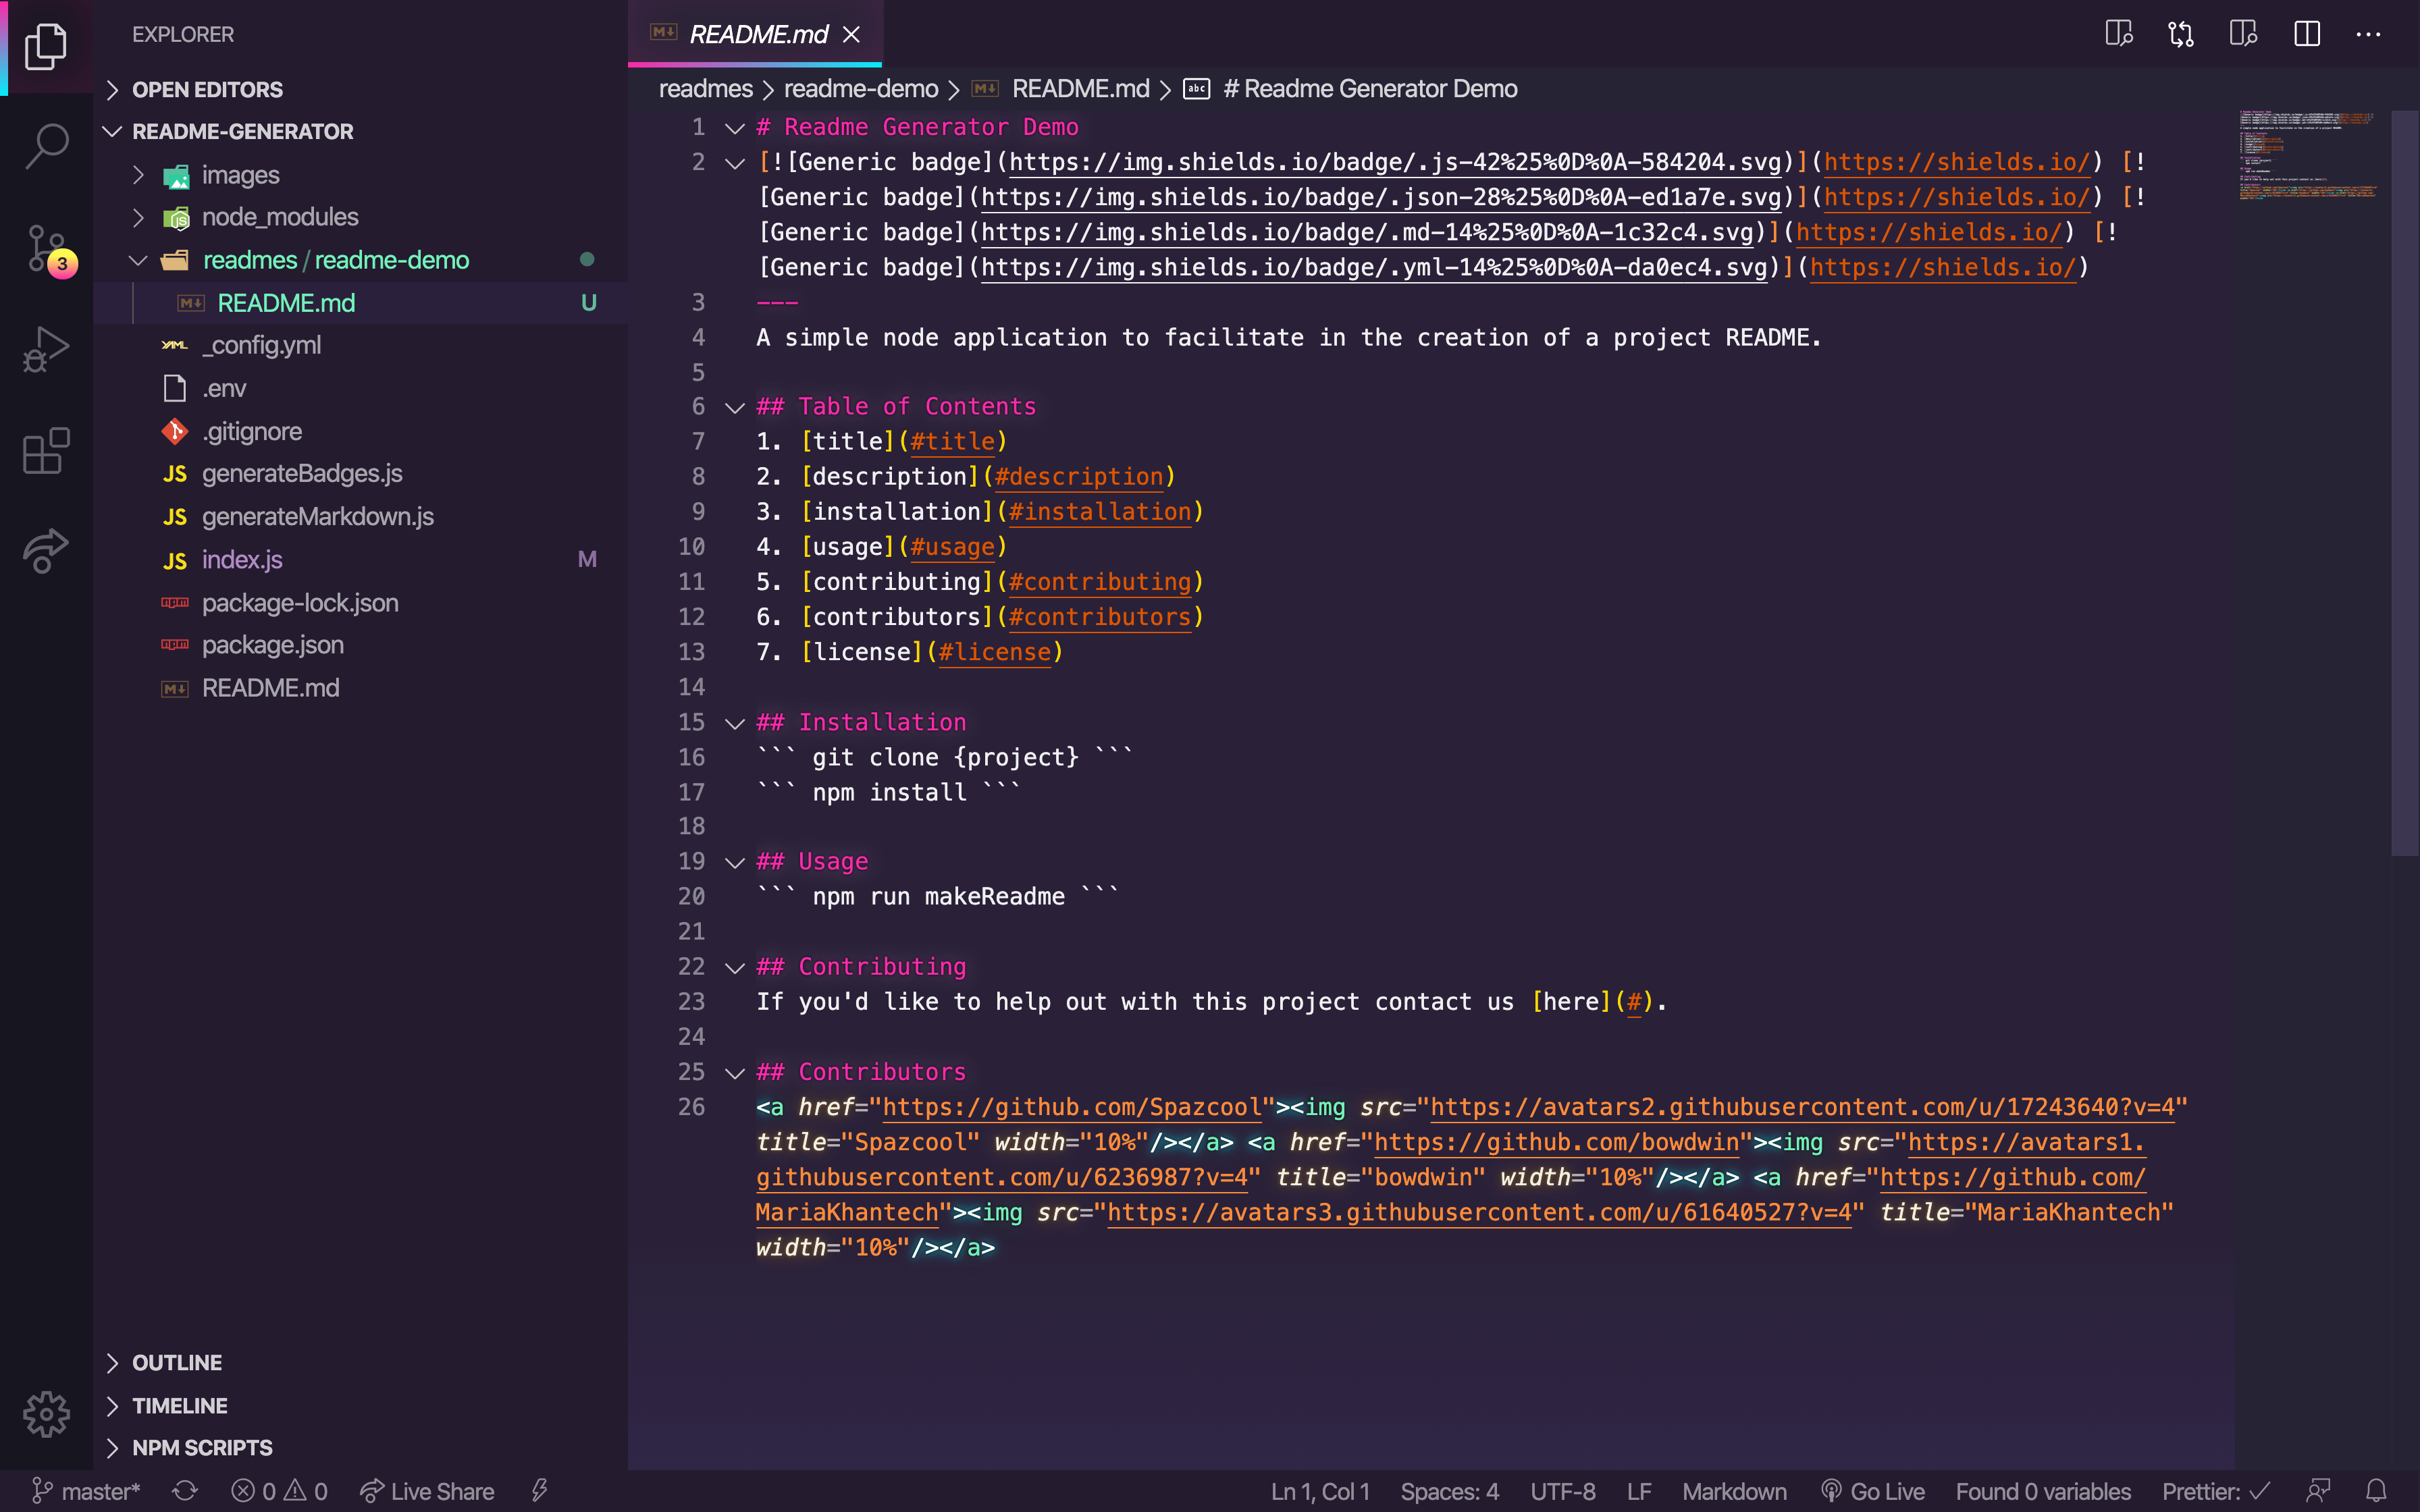Open Manage gear icon in activity bar
The width and height of the screenshot is (2420, 1512).
pyautogui.click(x=46, y=1414)
